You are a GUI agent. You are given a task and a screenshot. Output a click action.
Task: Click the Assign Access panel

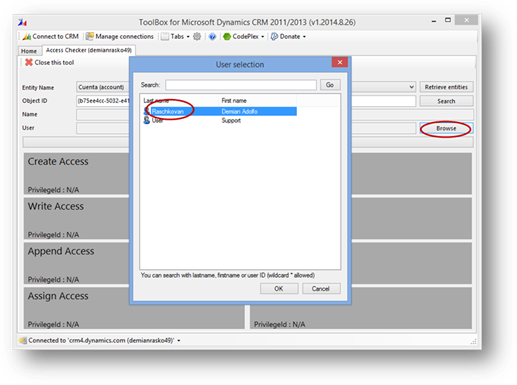[x=134, y=308]
